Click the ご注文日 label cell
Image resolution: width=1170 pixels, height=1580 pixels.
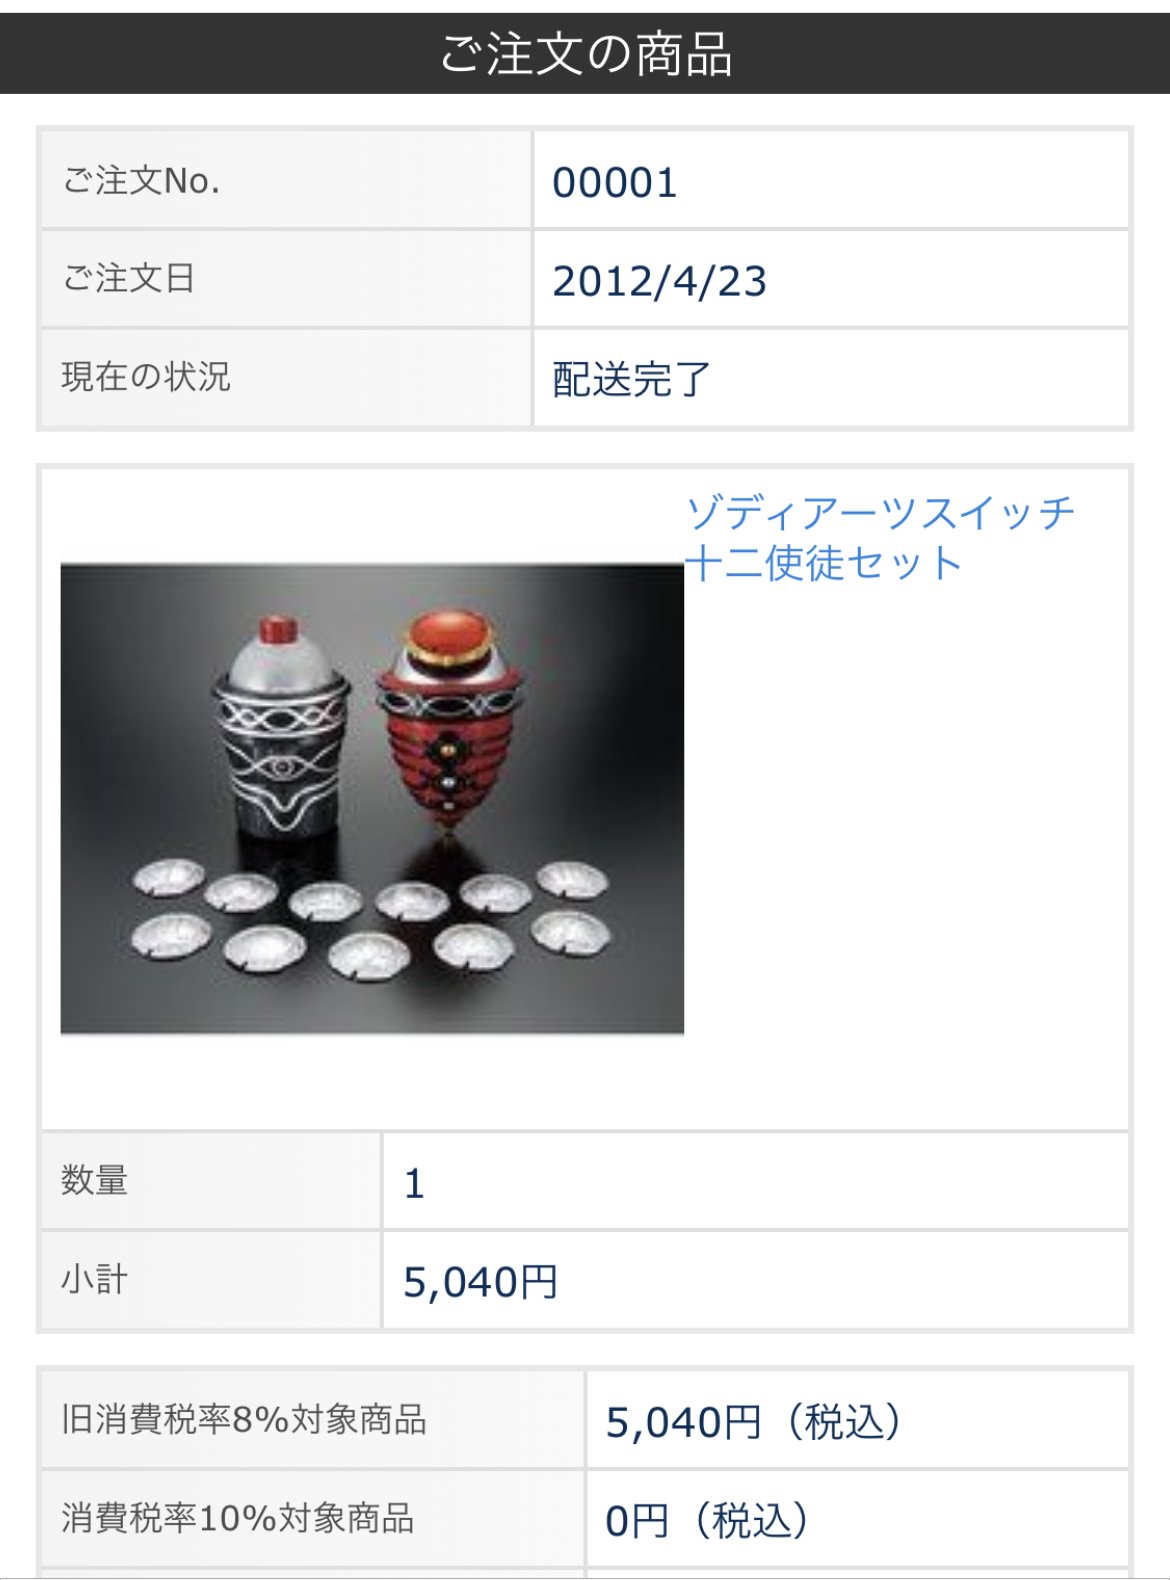click(x=286, y=278)
